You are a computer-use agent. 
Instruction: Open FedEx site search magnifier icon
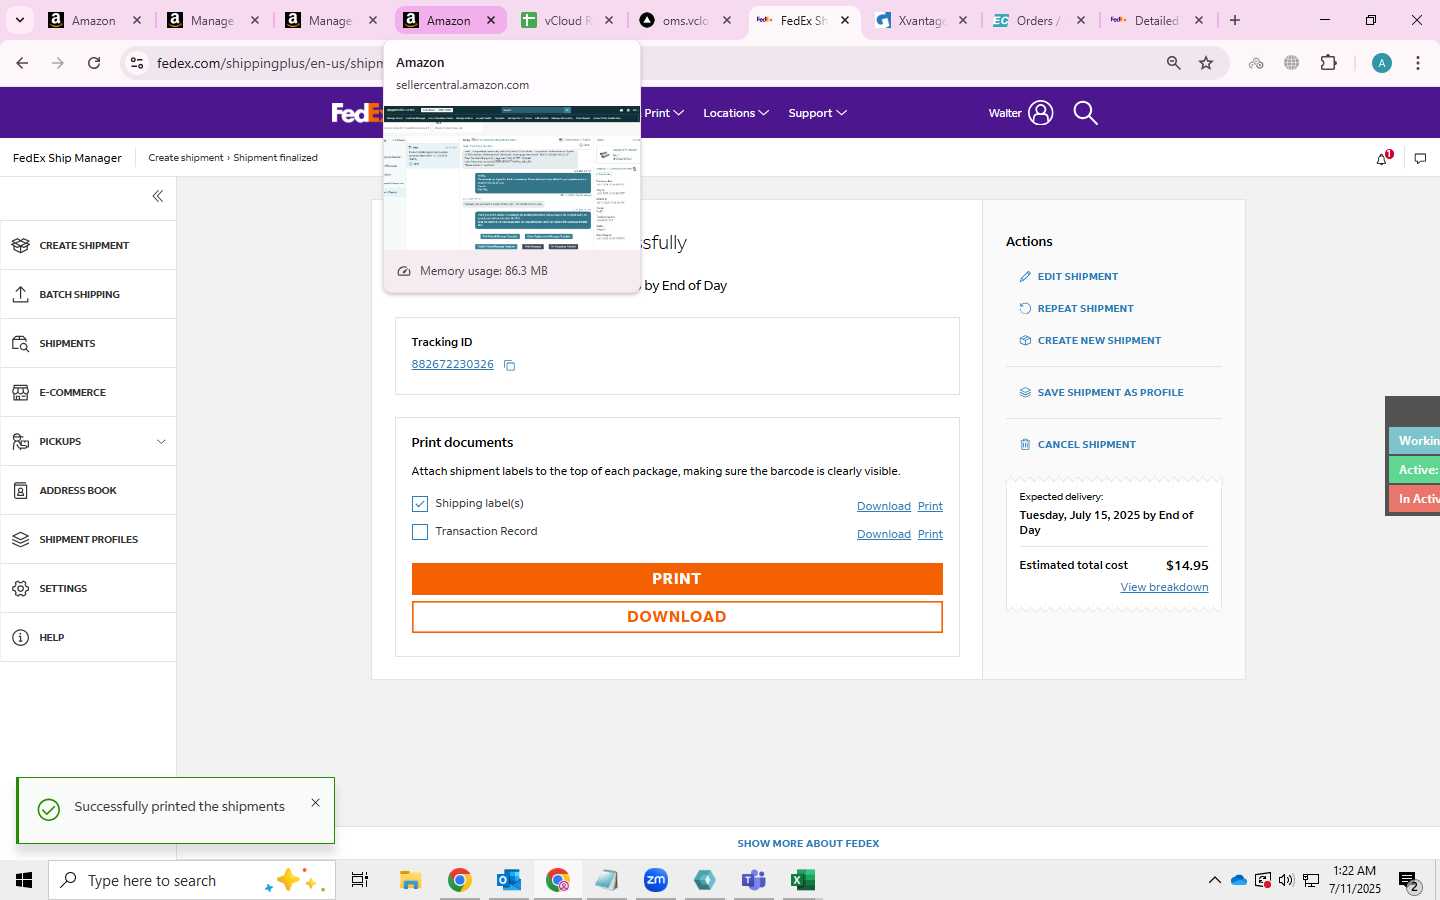pyautogui.click(x=1085, y=113)
